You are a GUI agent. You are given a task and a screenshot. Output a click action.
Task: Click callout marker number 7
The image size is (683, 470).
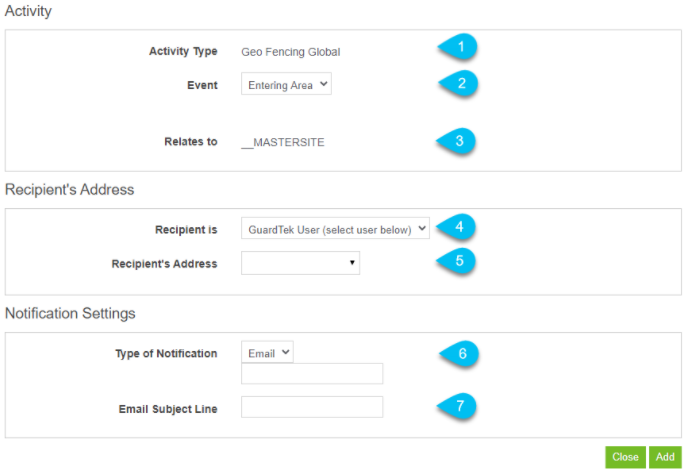457,406
